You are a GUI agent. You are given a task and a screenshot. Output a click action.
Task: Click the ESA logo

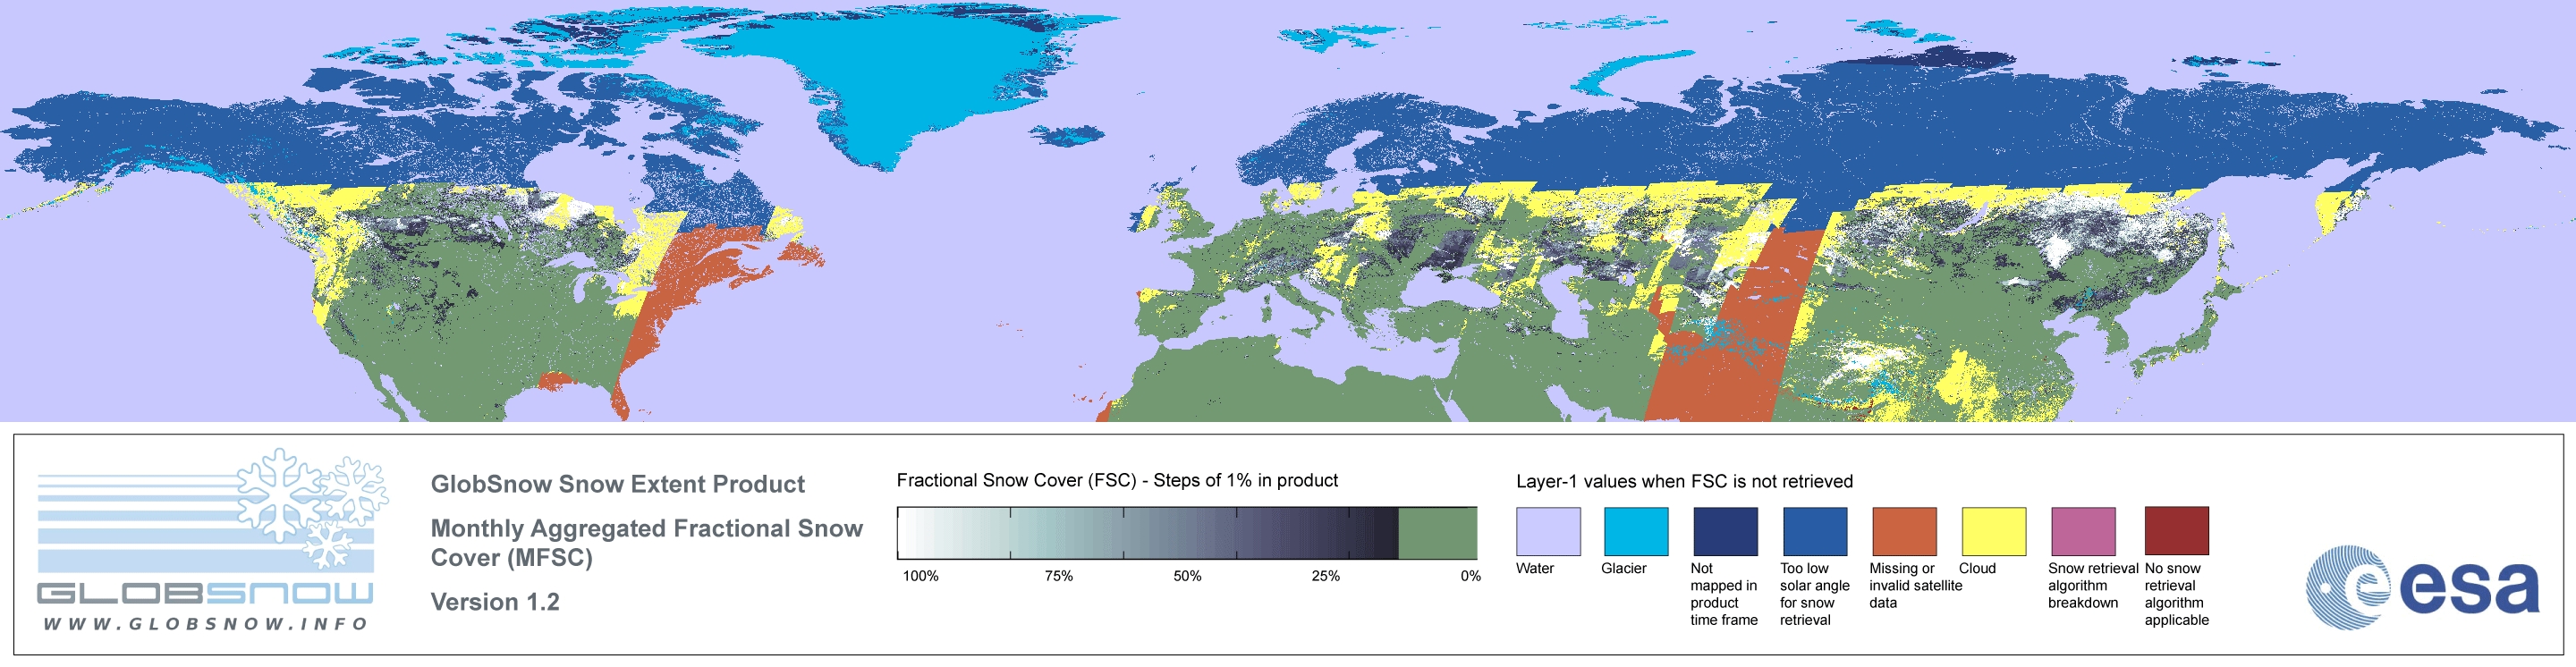coord(2422,587)
